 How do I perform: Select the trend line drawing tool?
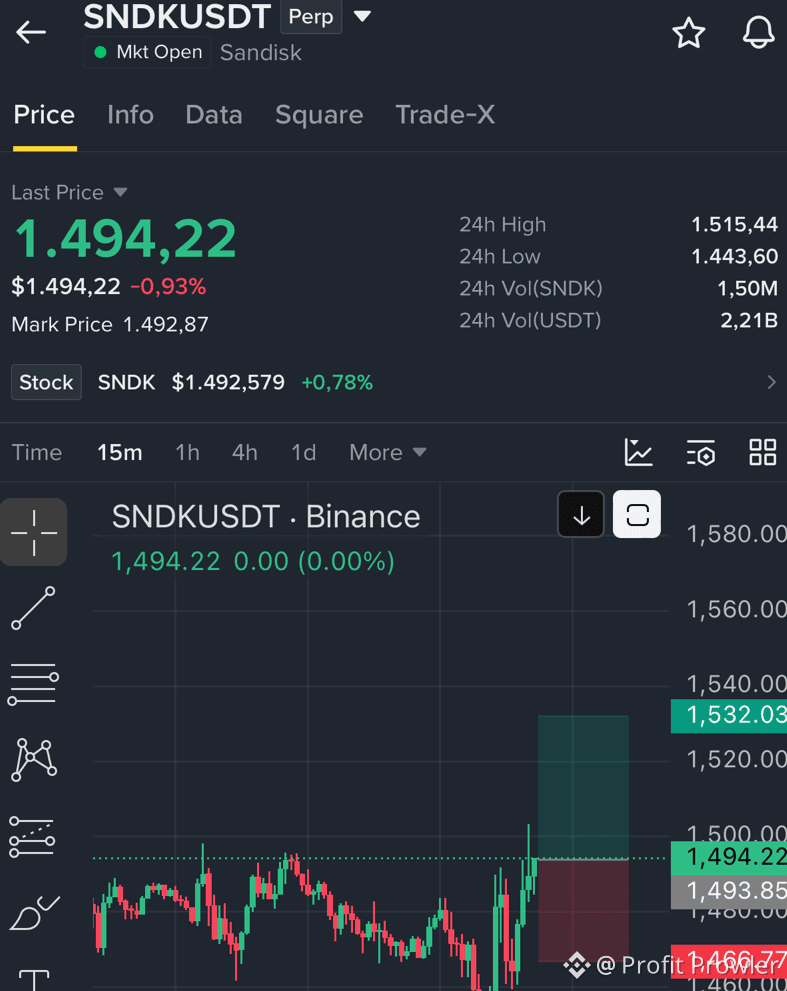(x=34, y=608)
